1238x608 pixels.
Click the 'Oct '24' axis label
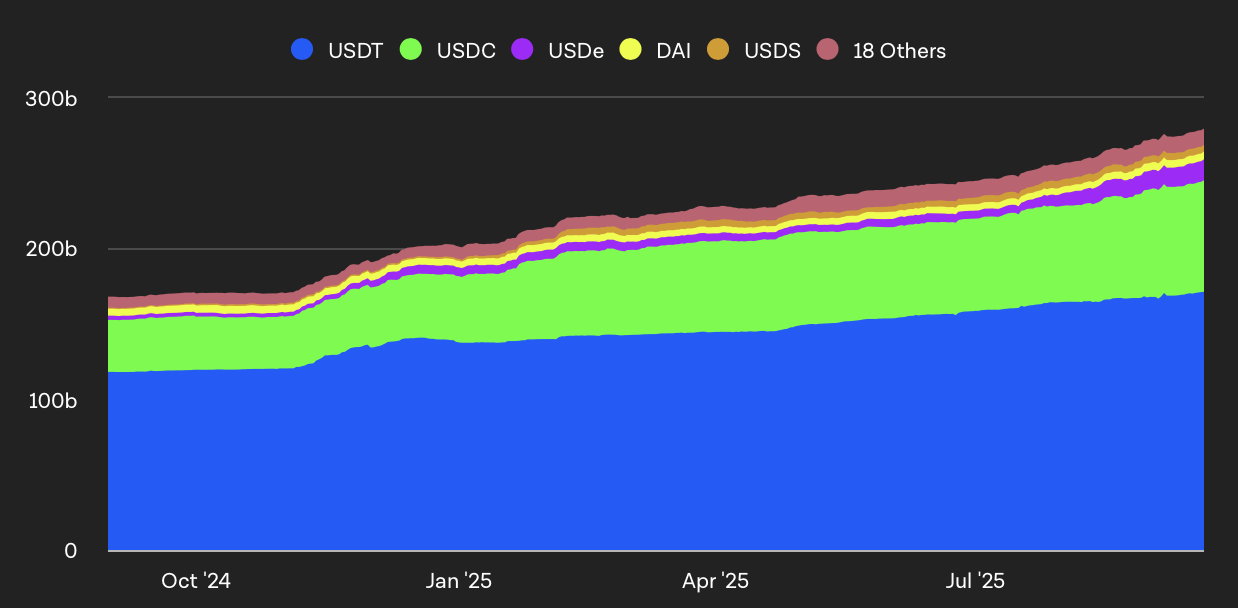[196, 580]
